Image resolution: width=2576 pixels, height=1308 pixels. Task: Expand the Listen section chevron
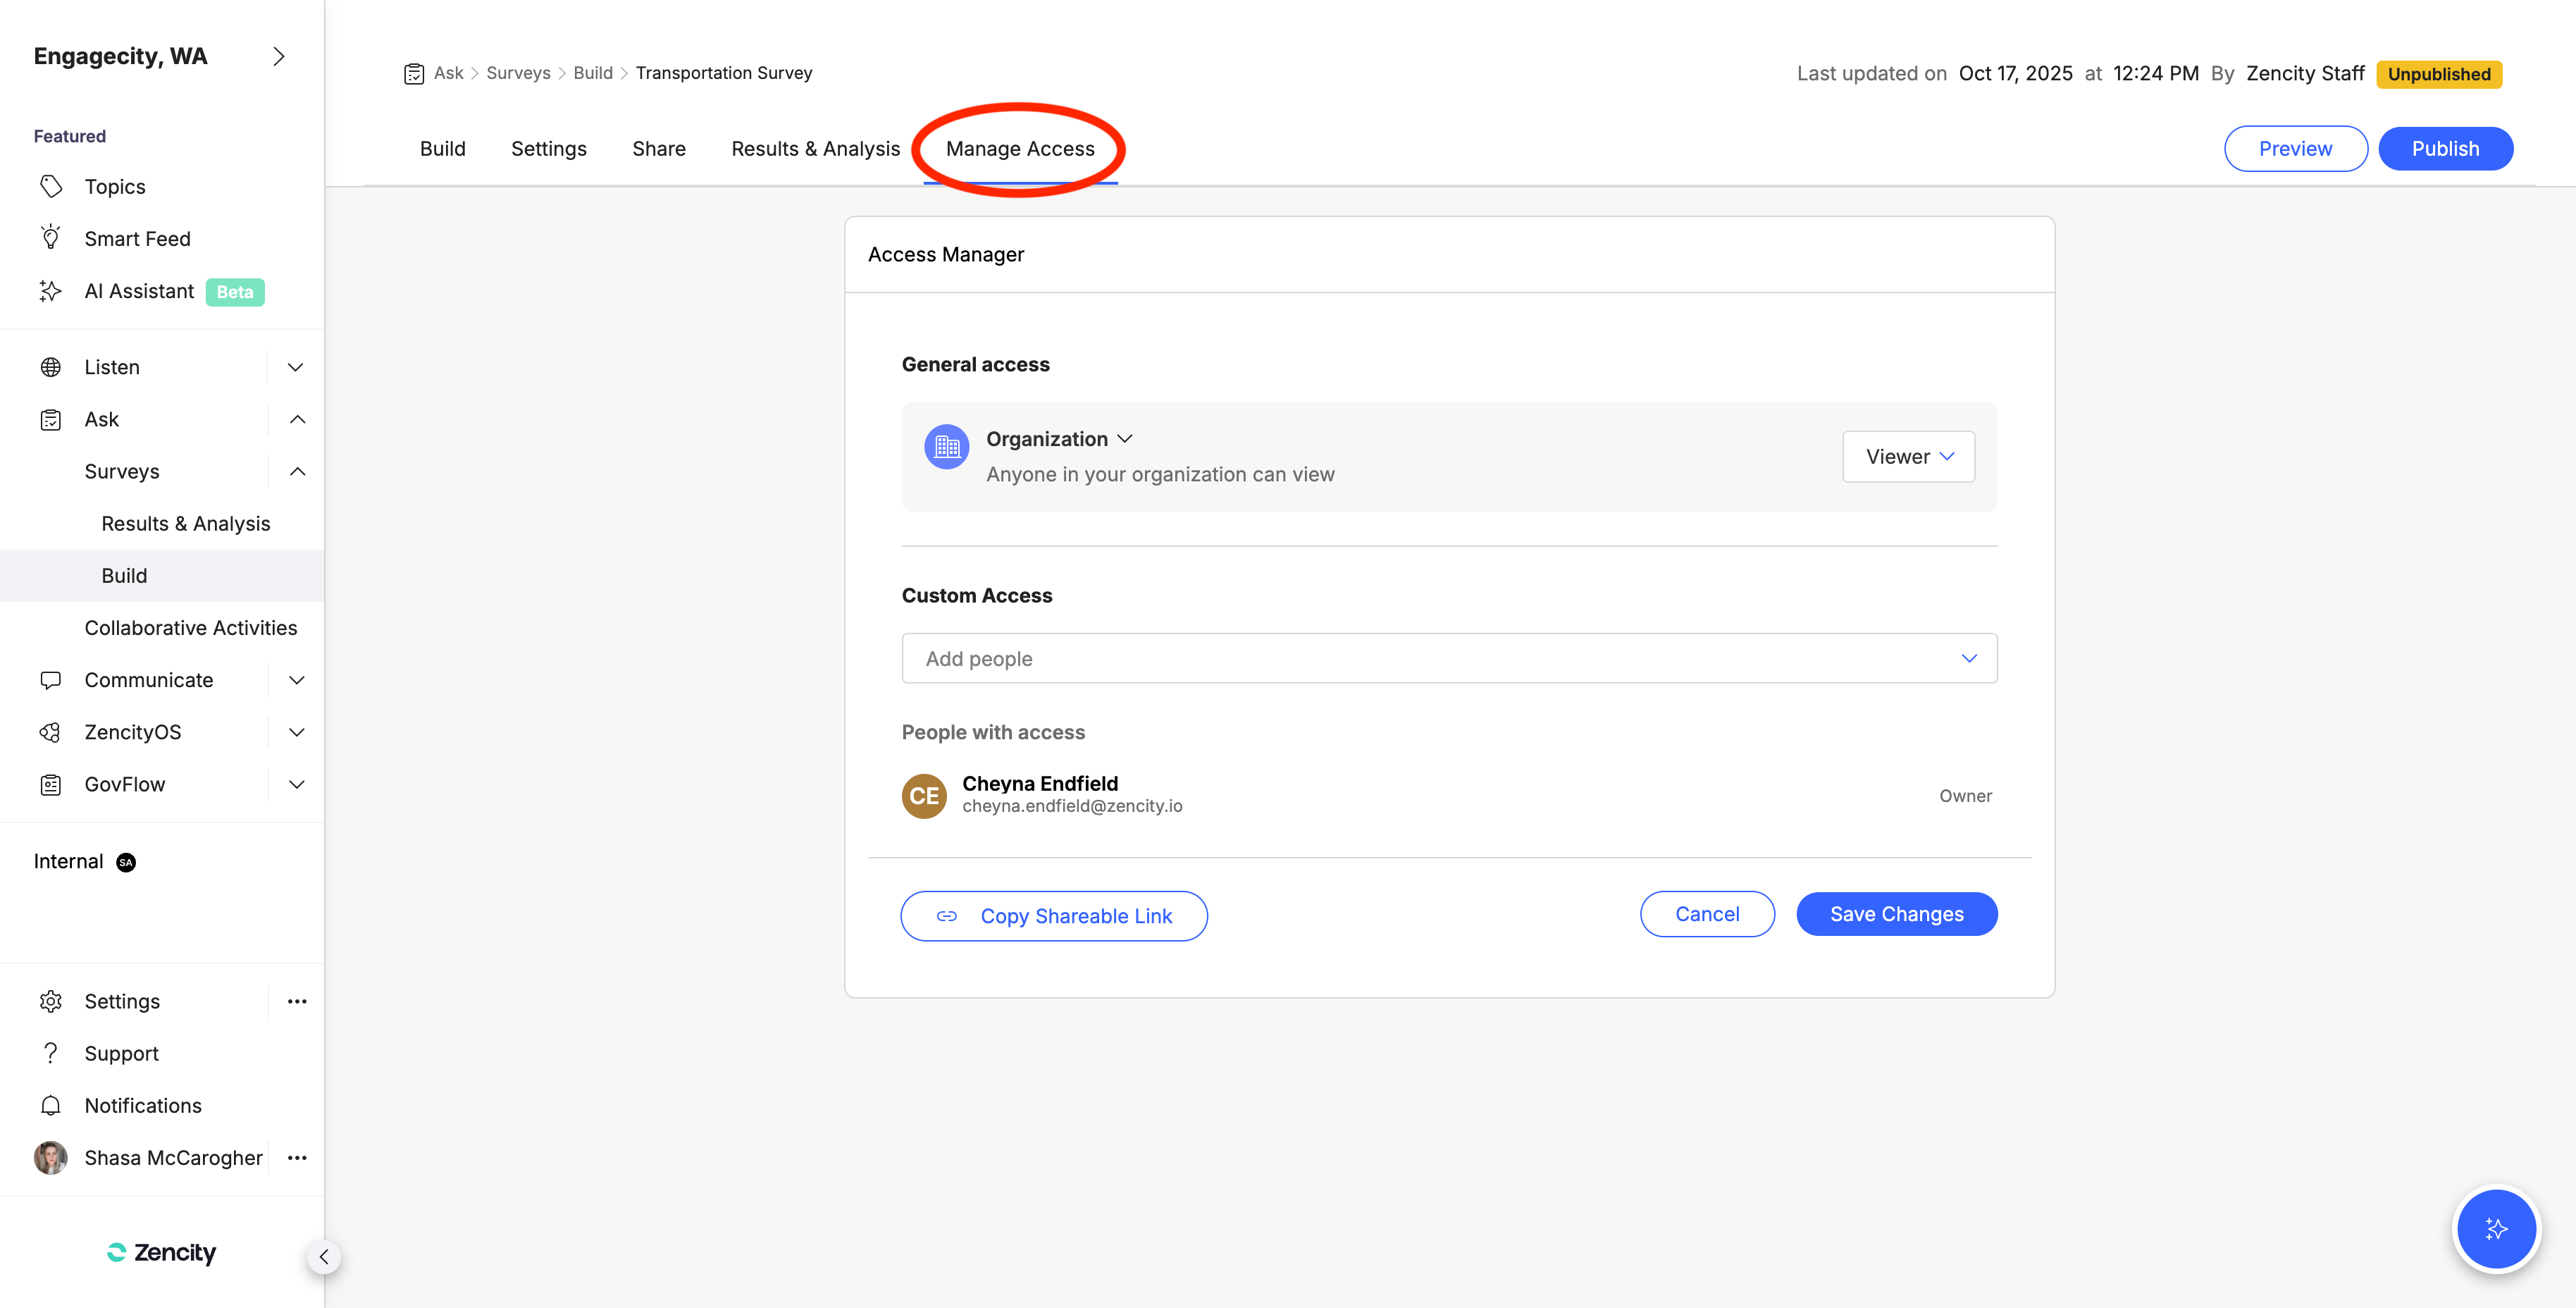pos(296,367)
